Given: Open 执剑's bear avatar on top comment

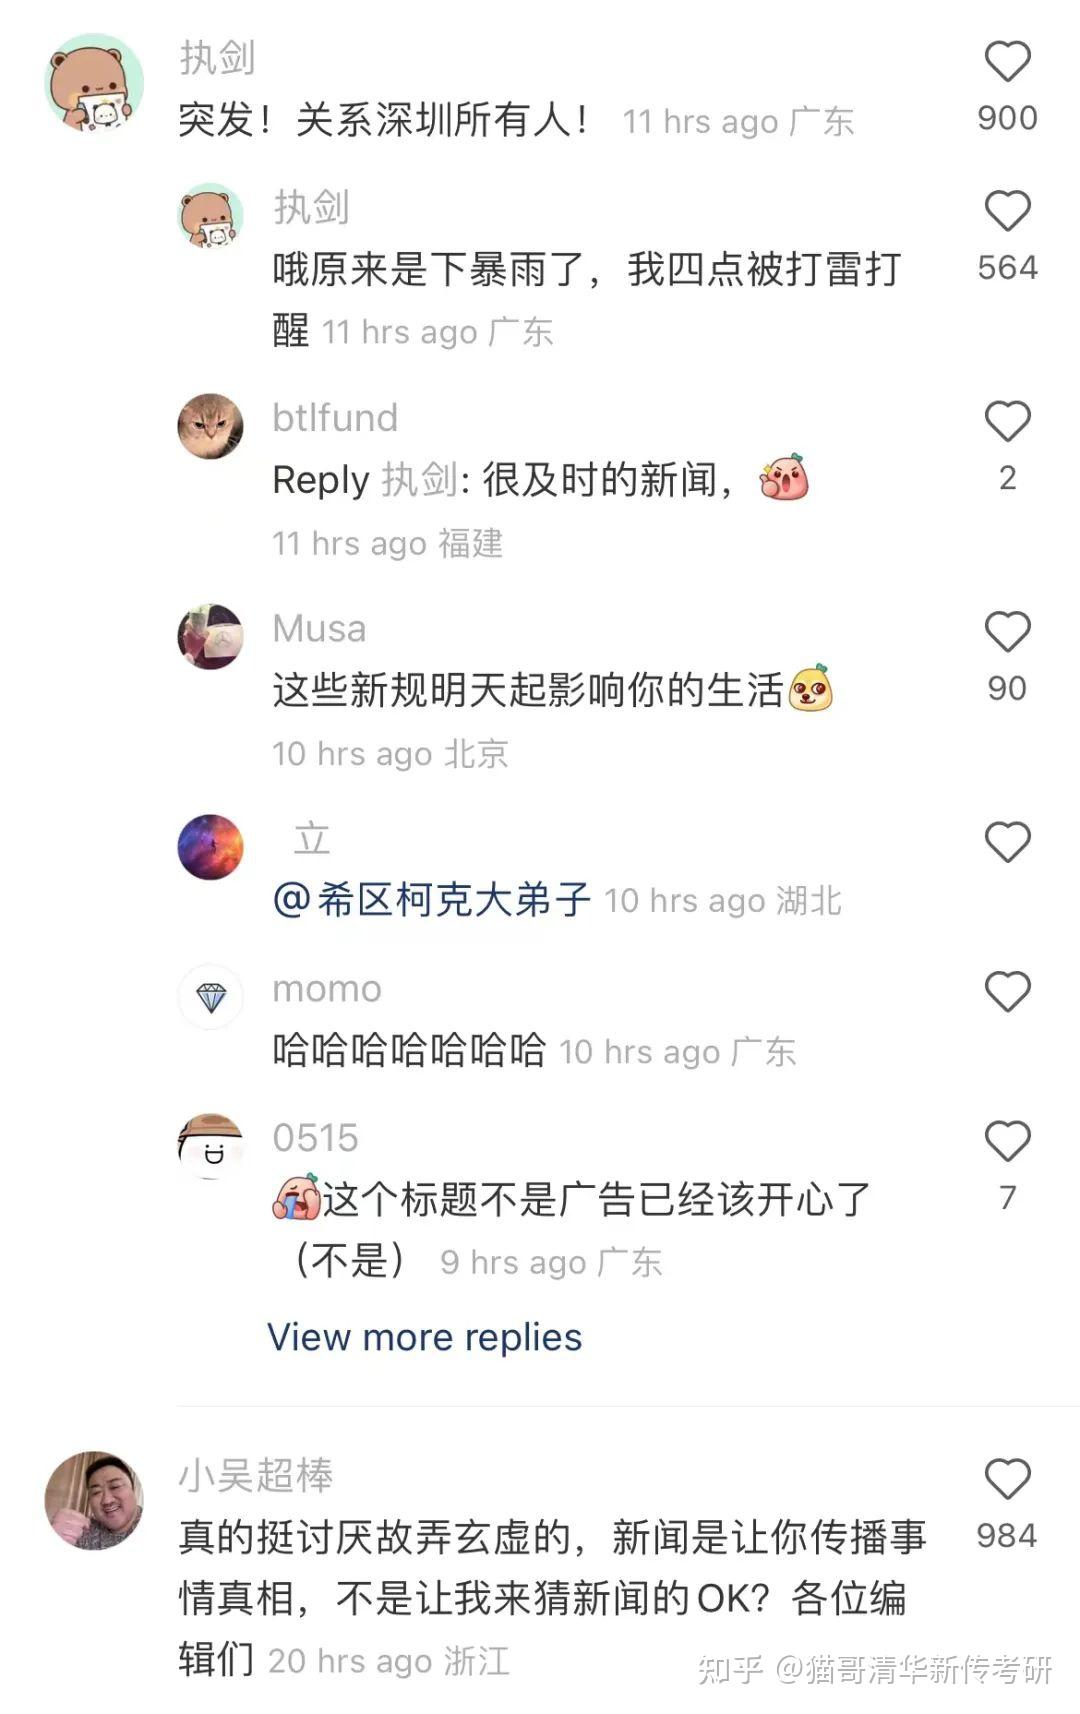Looking at the screenshot, I should (x=94, y=83).
